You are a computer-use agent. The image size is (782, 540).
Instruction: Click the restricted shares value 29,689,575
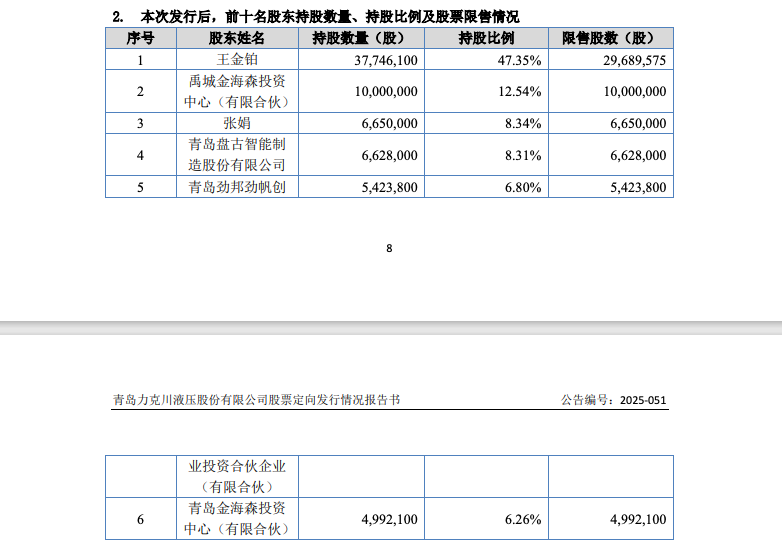(628, 60)
